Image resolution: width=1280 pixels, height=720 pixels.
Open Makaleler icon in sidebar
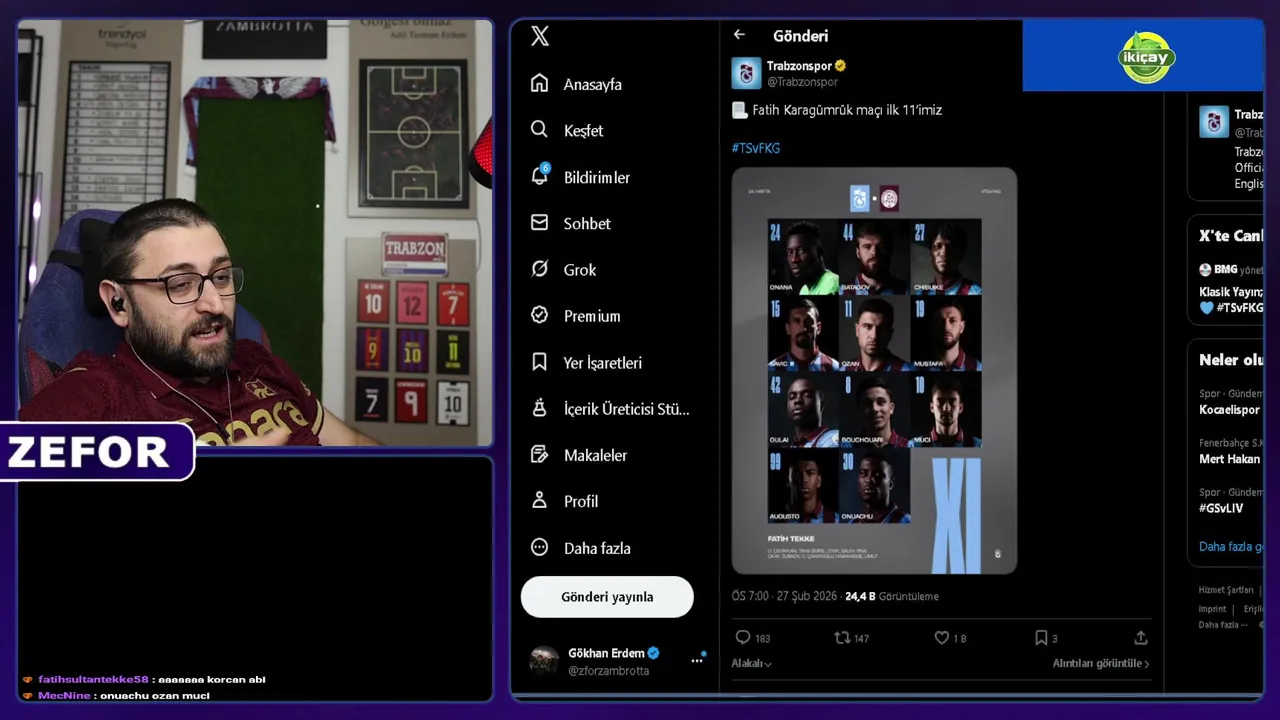tap(539, 455)
